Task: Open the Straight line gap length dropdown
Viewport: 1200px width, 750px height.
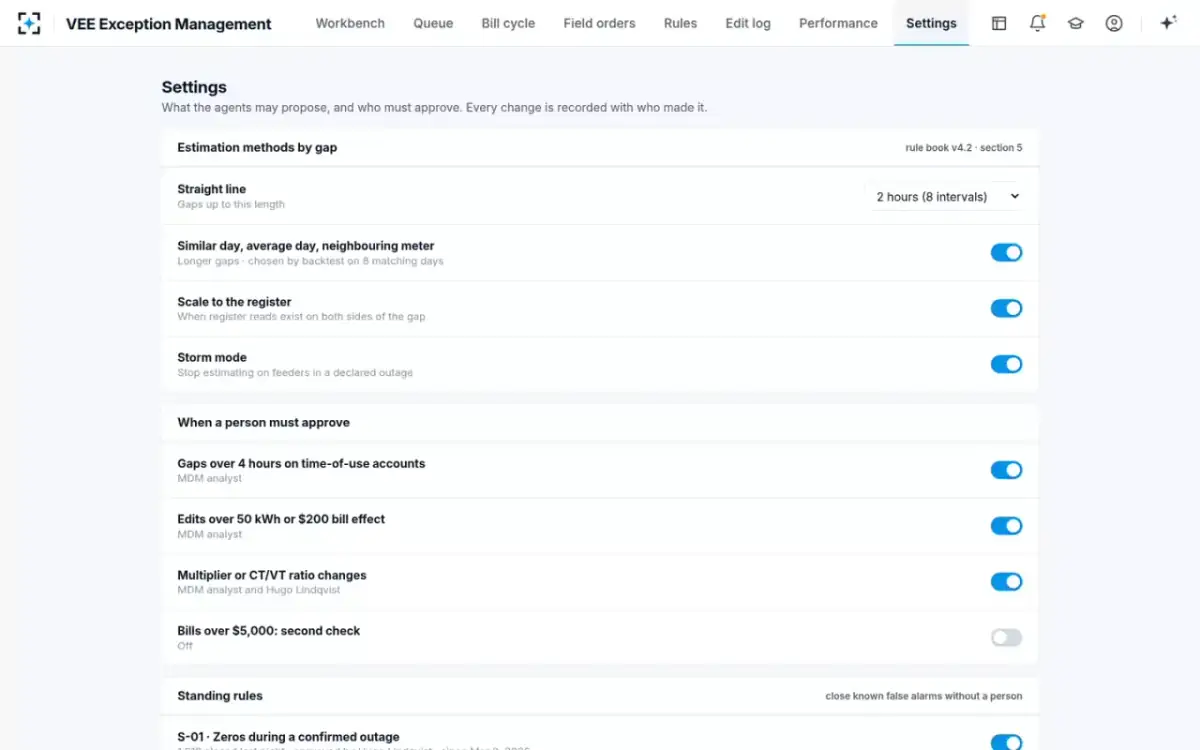Action: point(947,197)
